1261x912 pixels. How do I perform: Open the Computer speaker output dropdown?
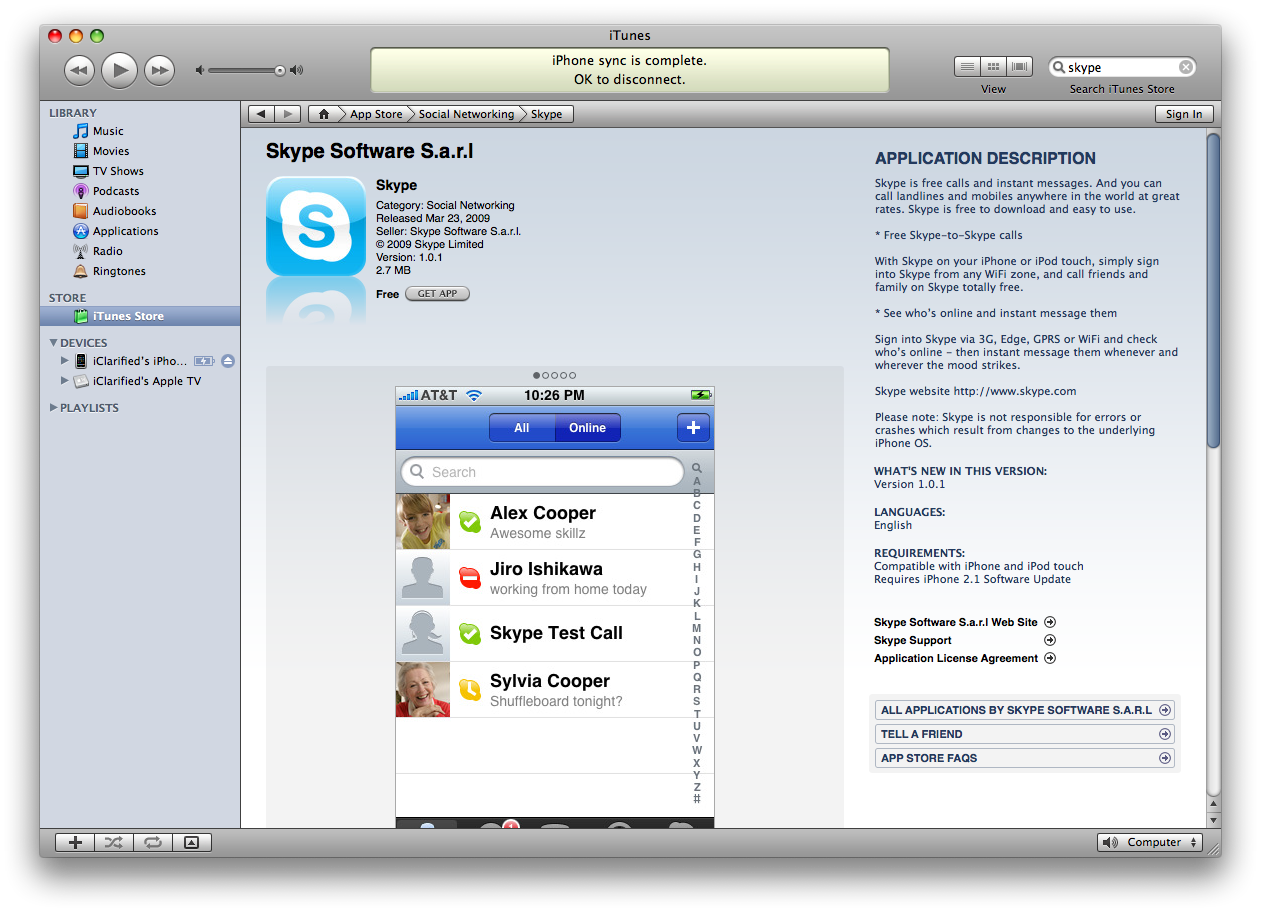[x=1149, y=842]
